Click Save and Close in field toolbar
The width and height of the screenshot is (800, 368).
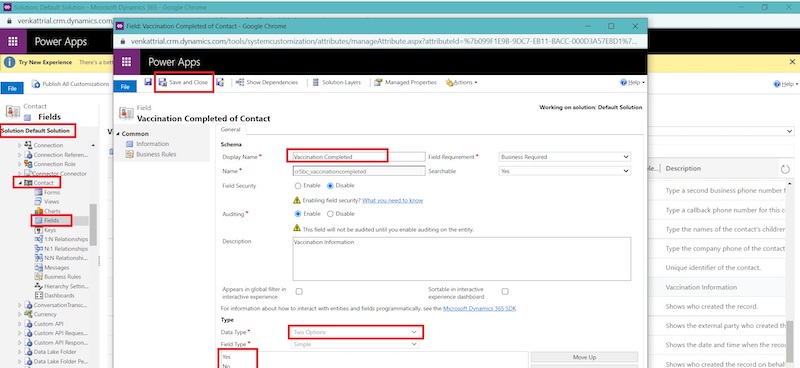pos(184,82)
